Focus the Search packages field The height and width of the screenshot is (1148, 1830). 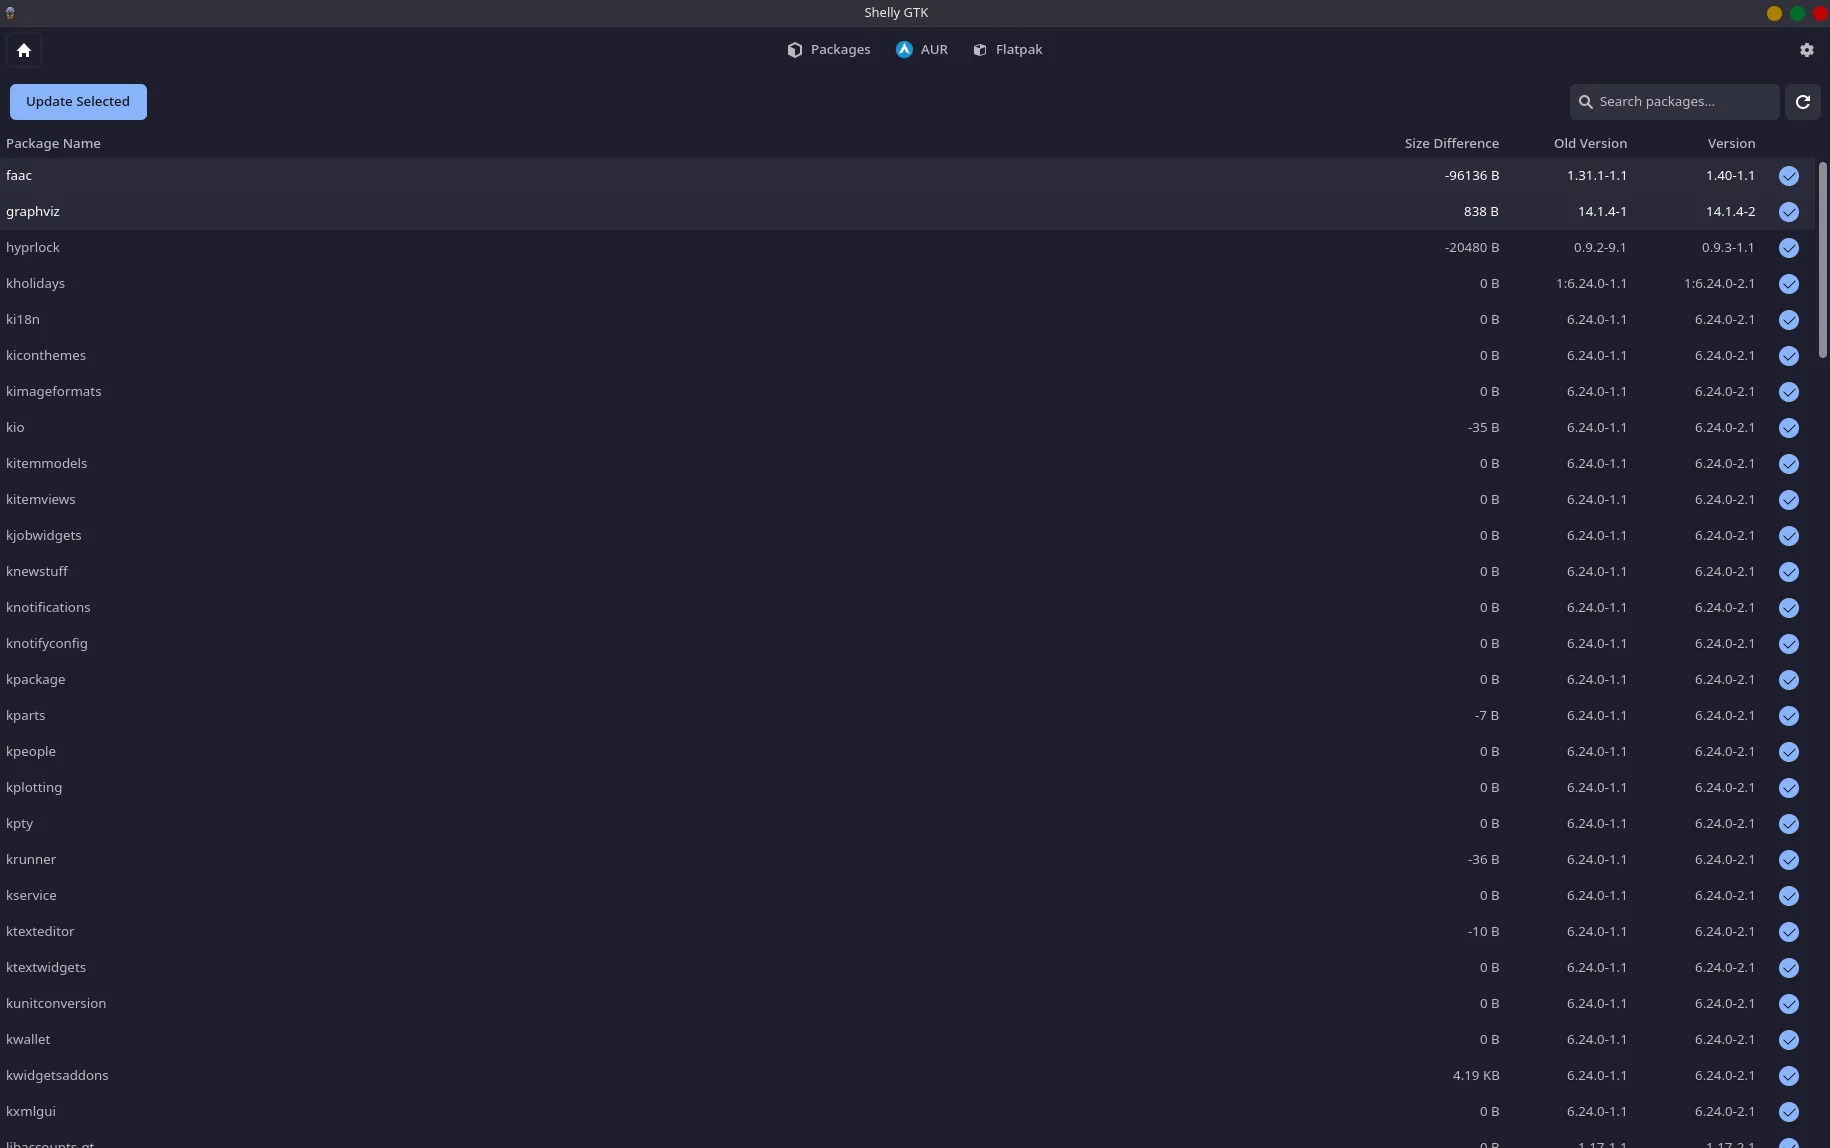1674,102
